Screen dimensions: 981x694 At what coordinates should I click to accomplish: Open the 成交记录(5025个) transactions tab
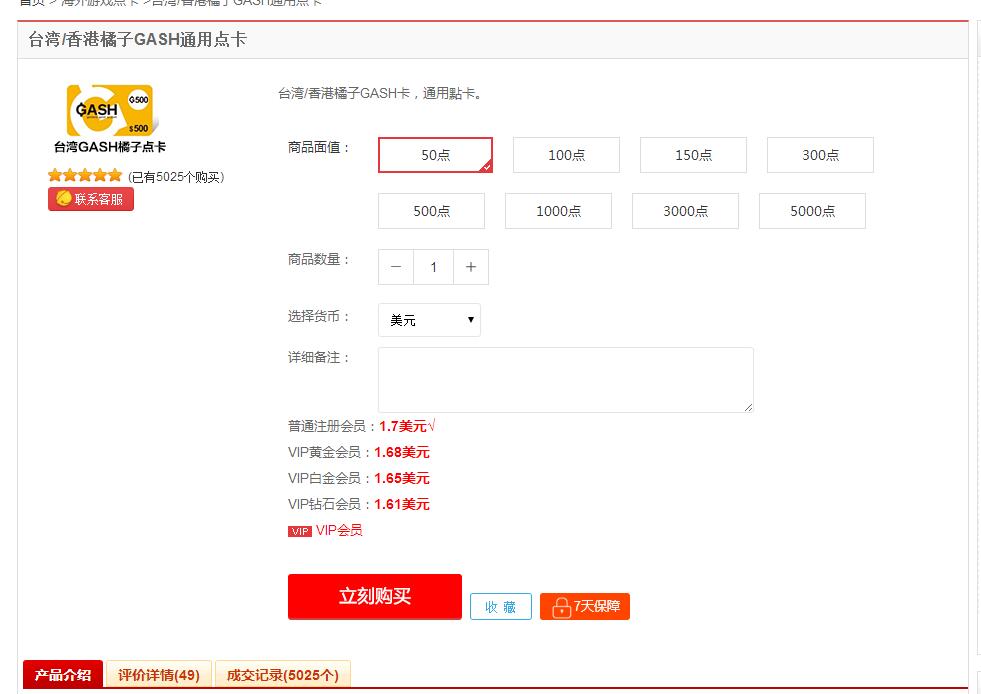(283, 675)
